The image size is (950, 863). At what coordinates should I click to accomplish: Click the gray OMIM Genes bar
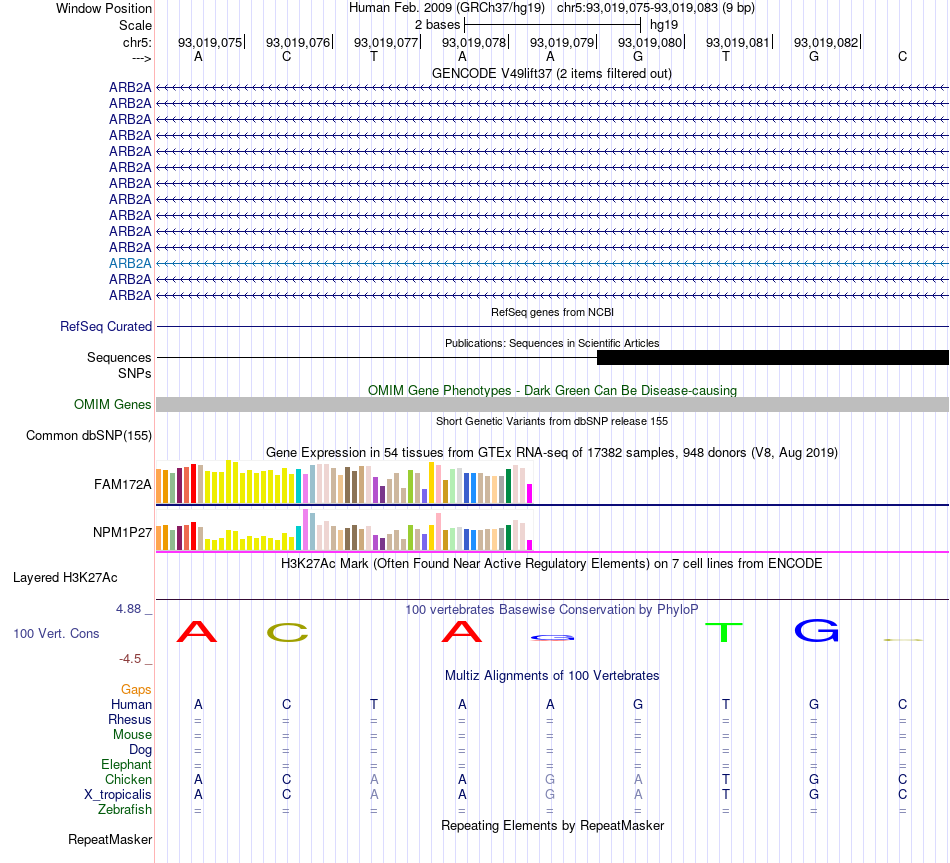click(552, 404)
